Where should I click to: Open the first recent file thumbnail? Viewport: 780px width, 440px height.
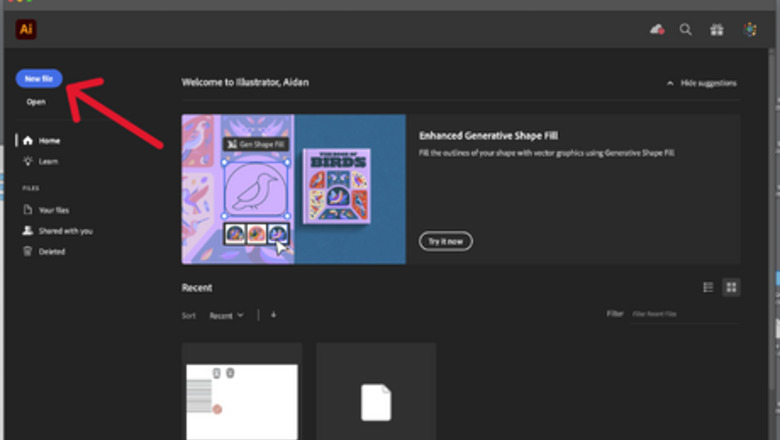click(242, 395)
